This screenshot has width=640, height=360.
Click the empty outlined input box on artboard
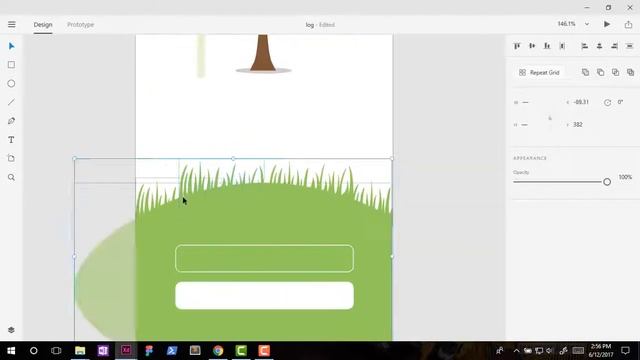[264, 258]
